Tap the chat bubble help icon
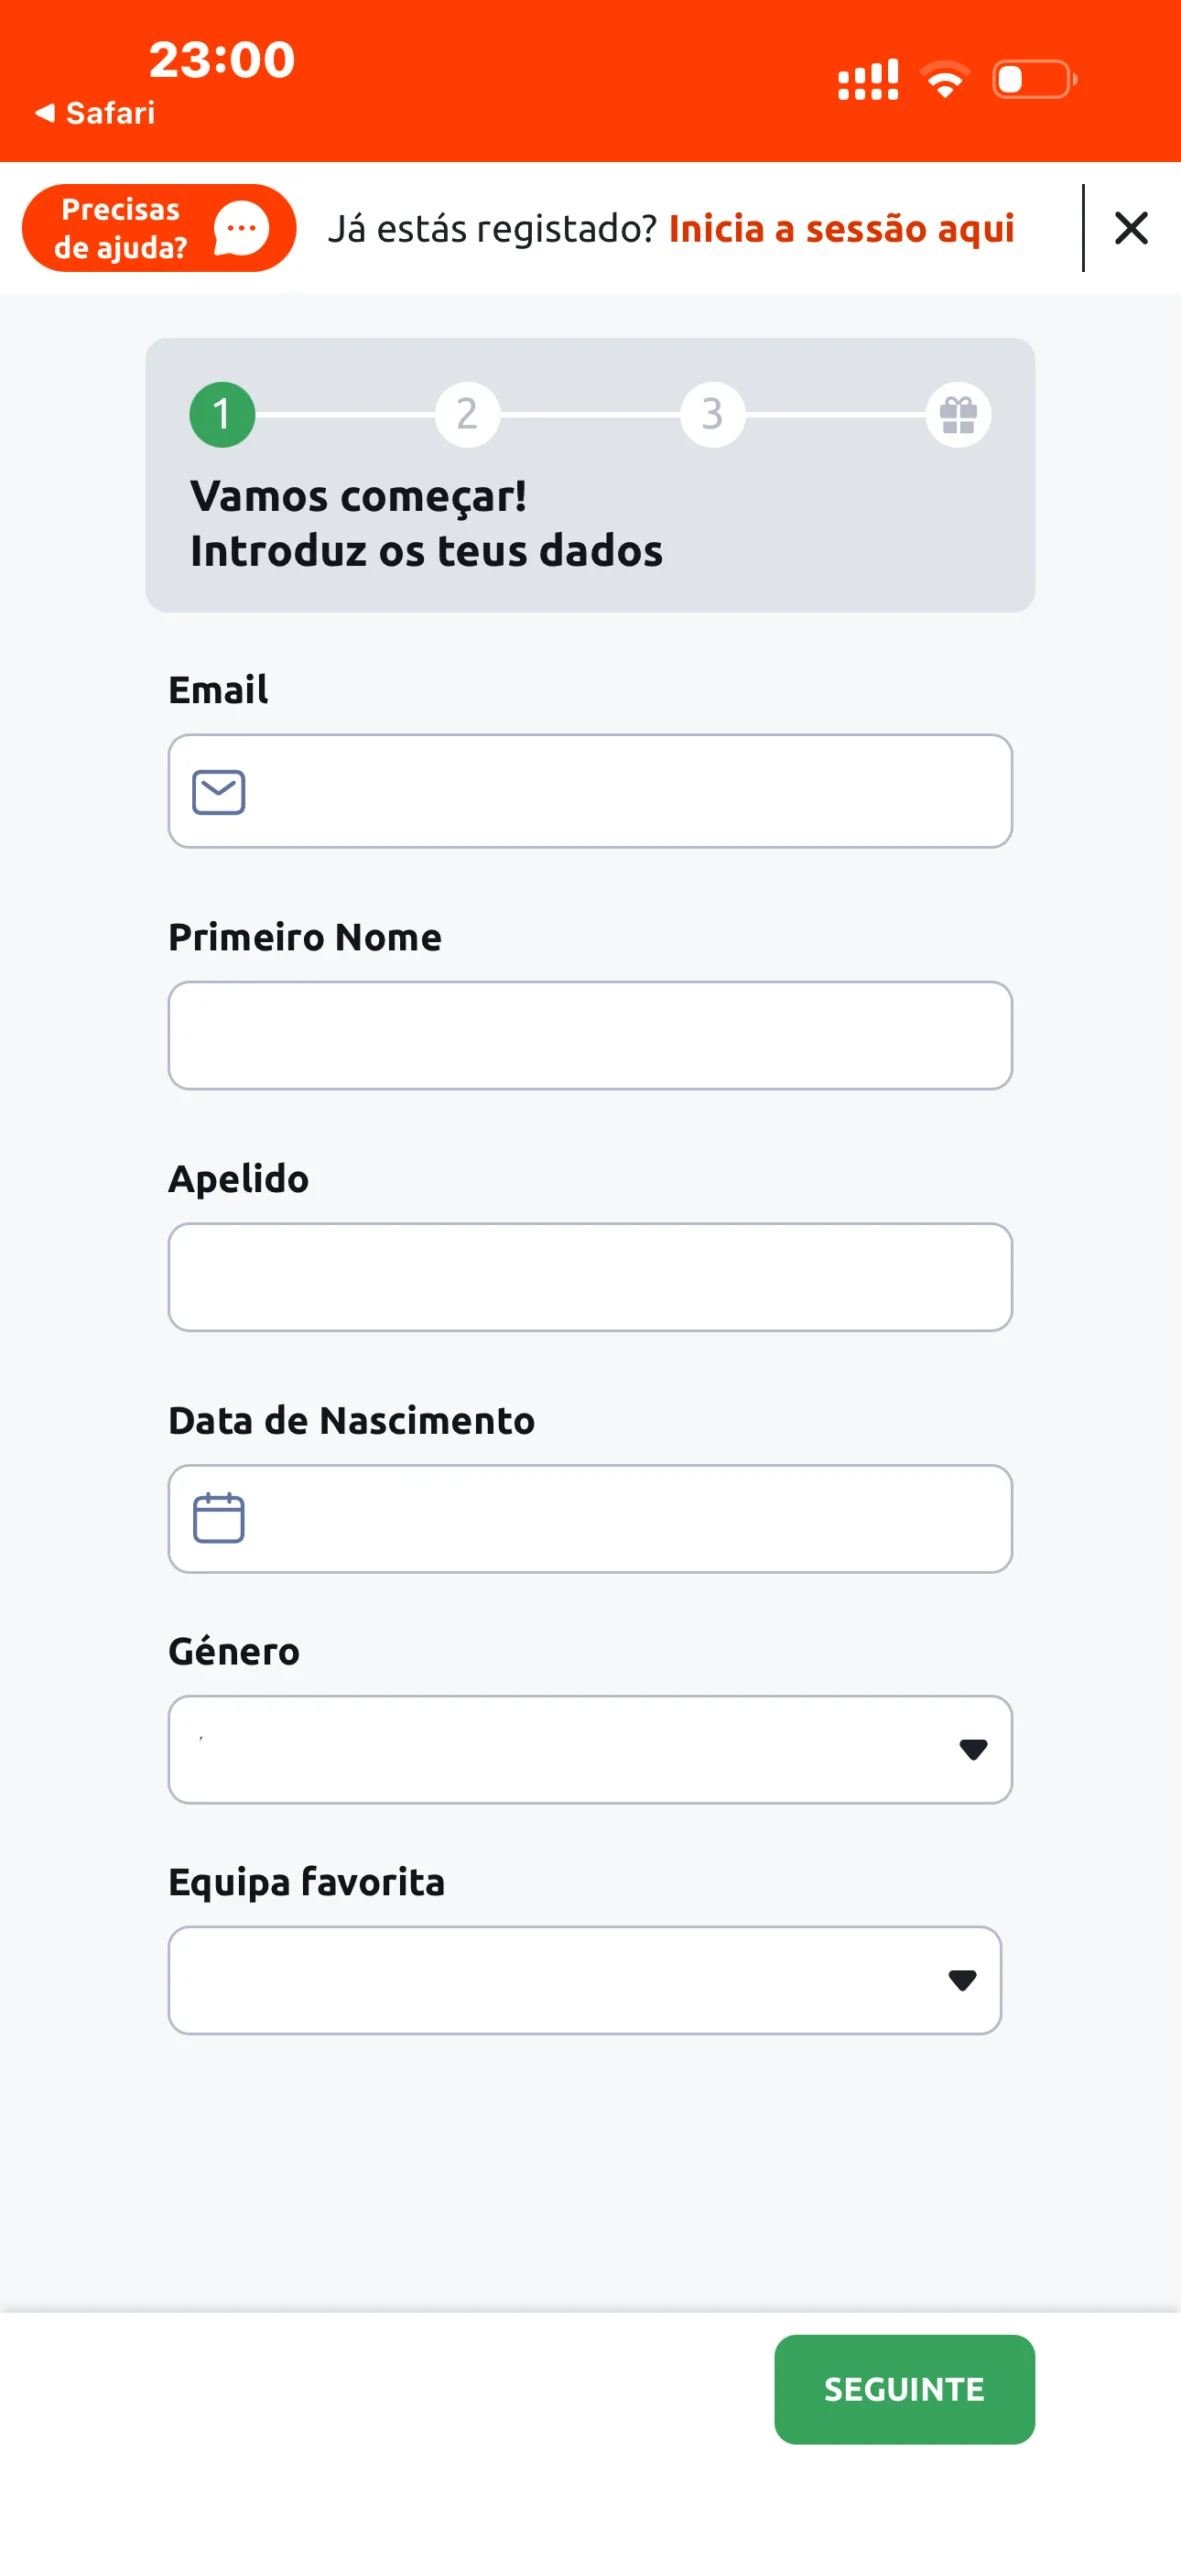 pyautogui.click(x=241, y=229)
